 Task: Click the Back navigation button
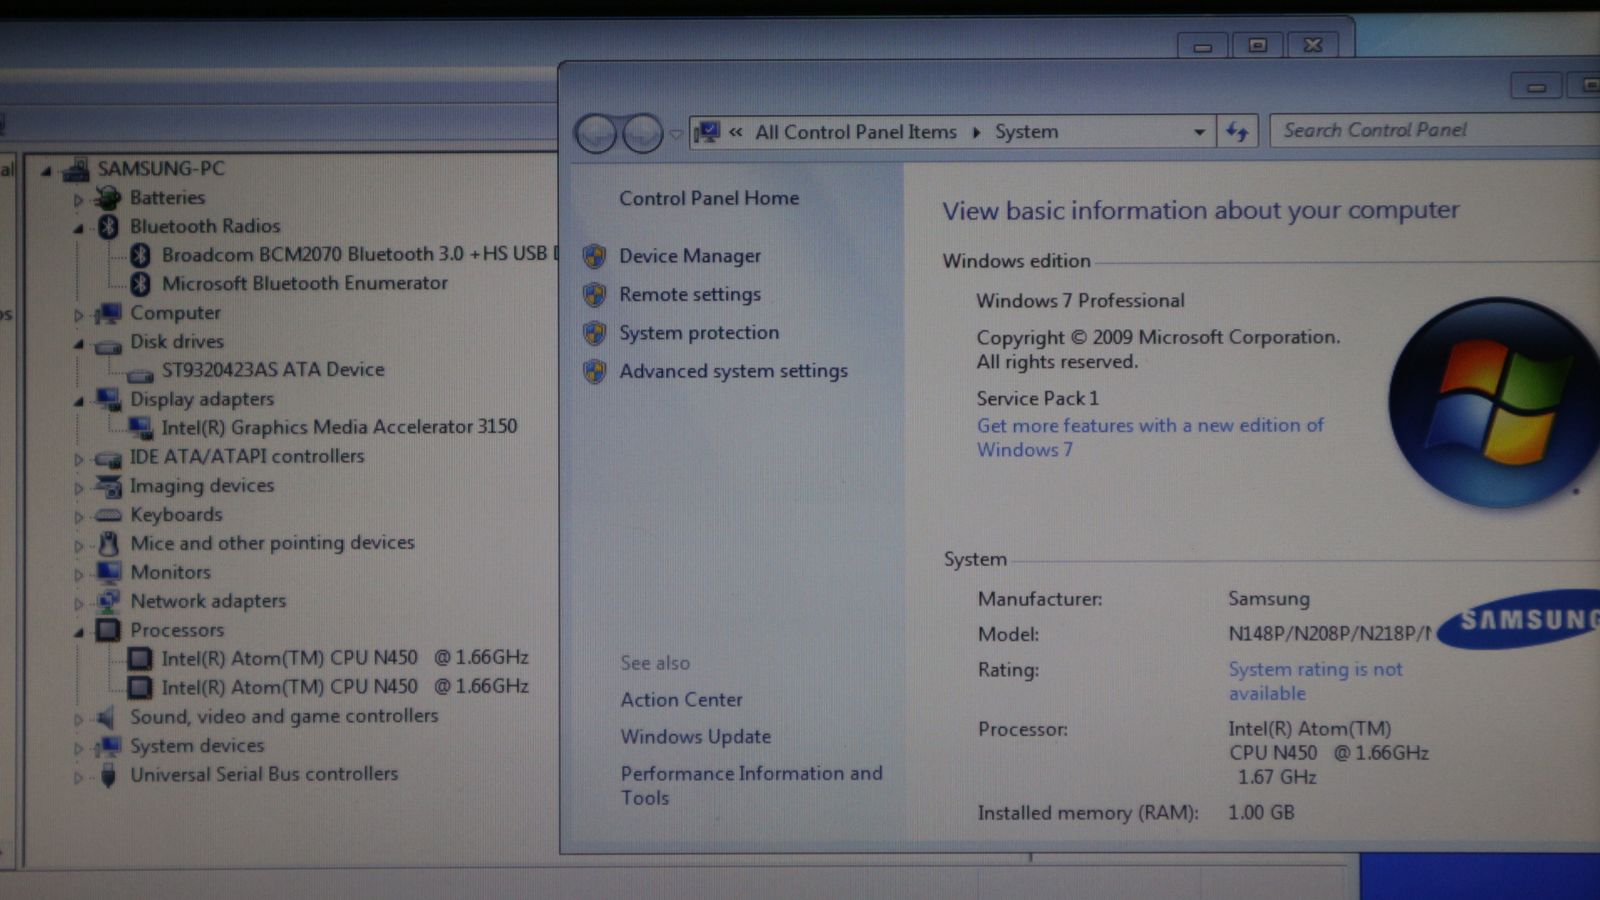(596, 133)
